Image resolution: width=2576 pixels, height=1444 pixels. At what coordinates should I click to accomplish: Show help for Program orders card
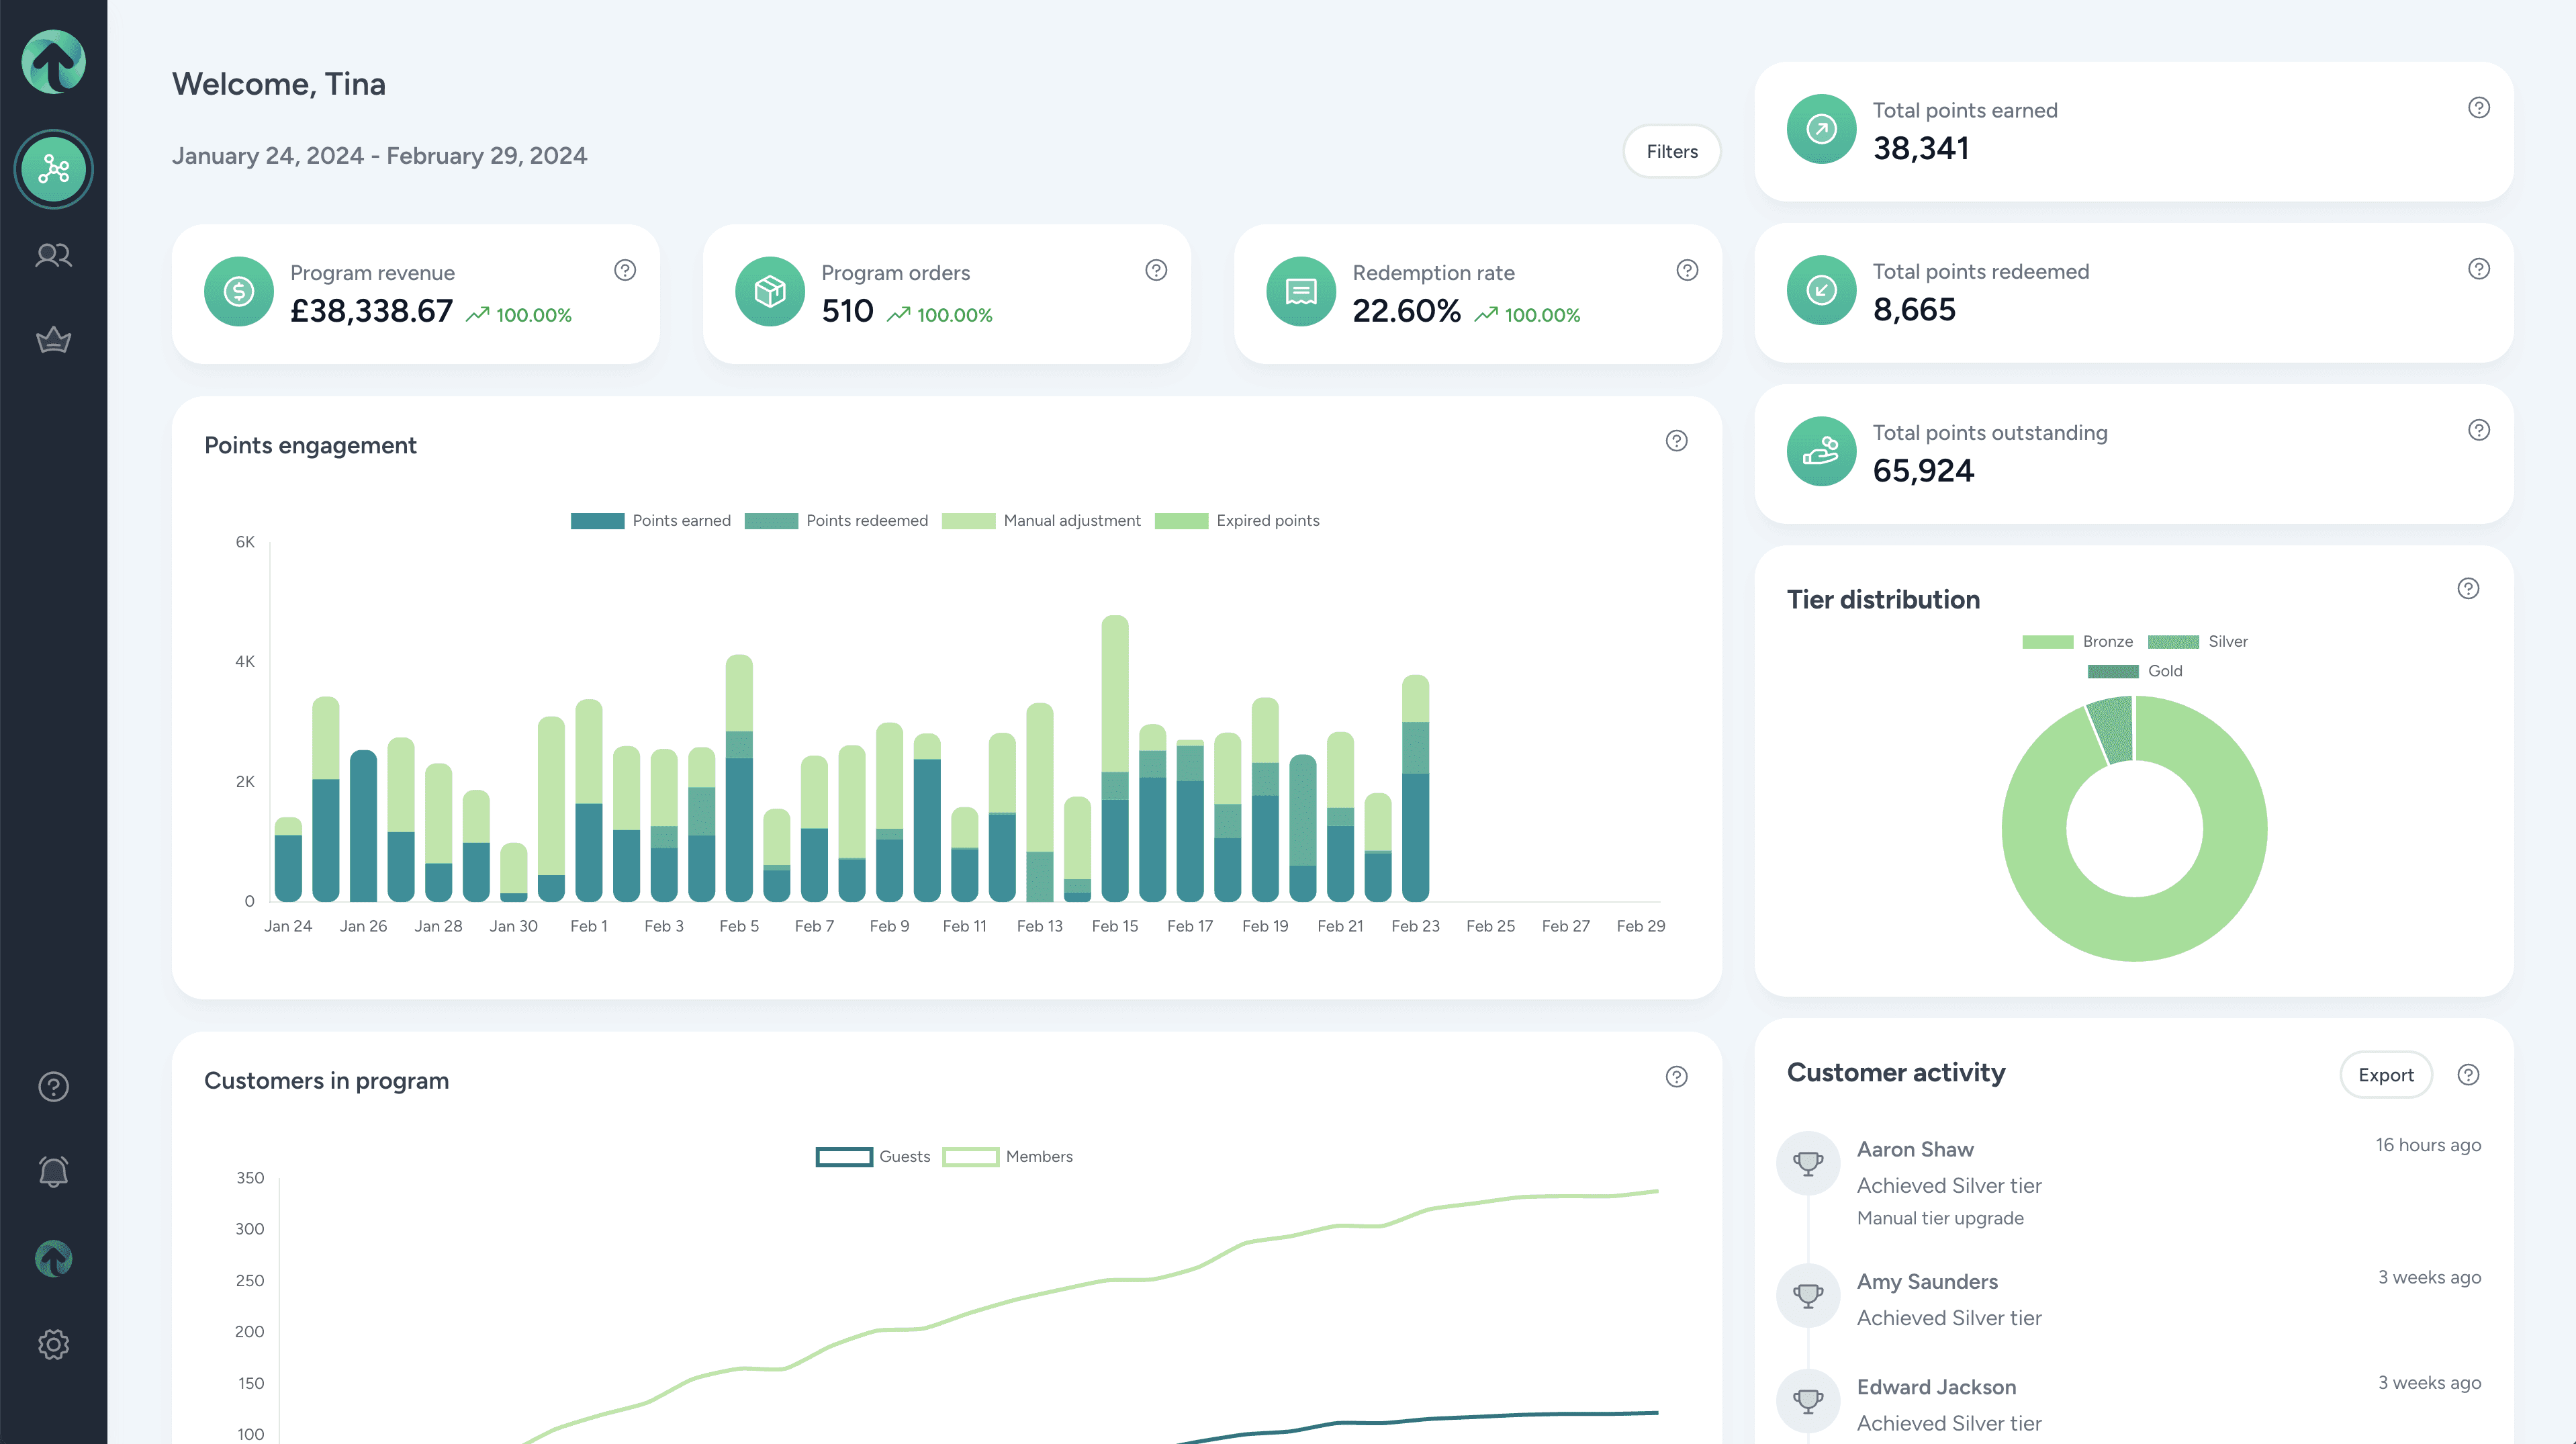tap(1156, 270)
